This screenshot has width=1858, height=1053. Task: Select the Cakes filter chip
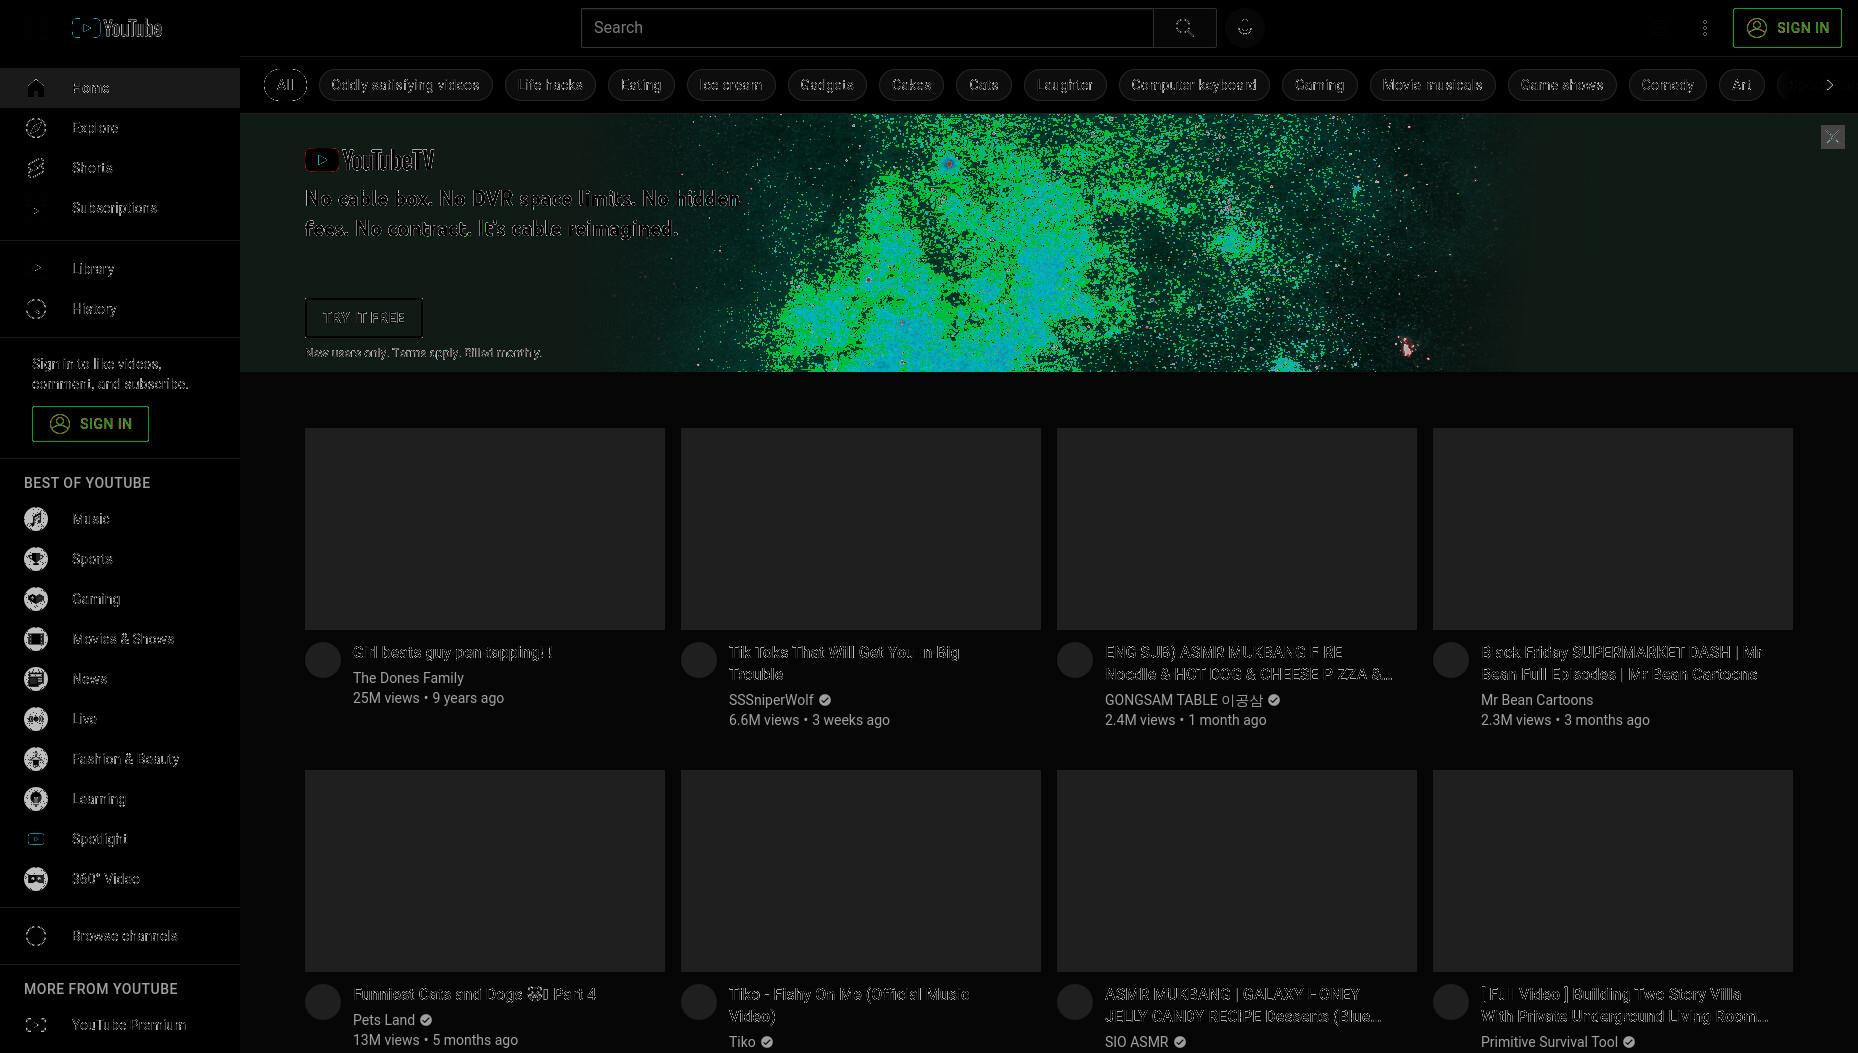pyautogui.click(x=911, y=85)
